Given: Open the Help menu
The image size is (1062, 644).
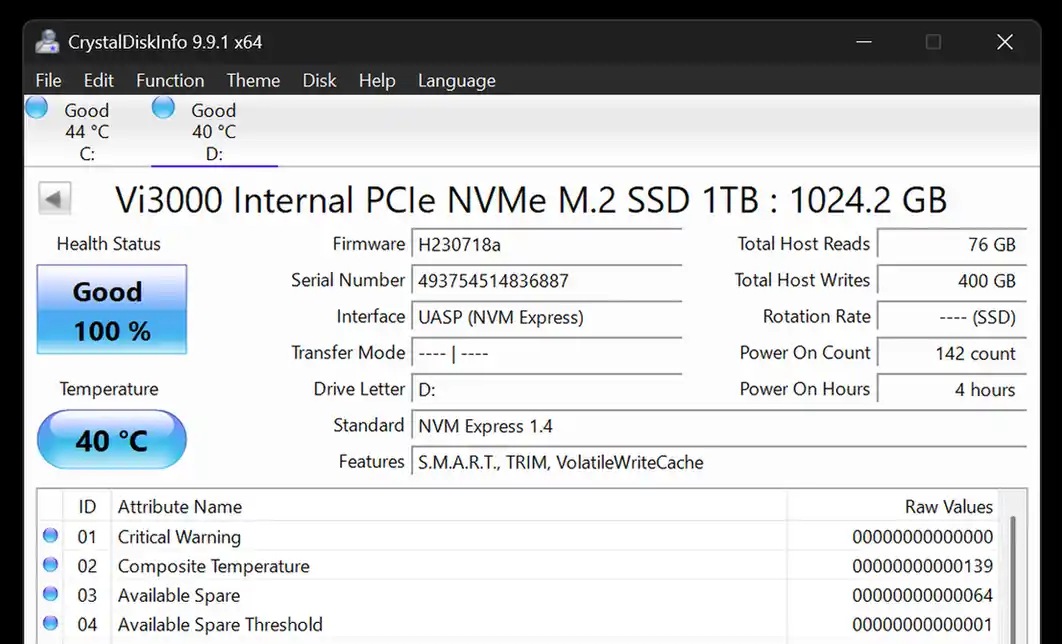Looking at the screenshot, I should (x=377, y=81).
